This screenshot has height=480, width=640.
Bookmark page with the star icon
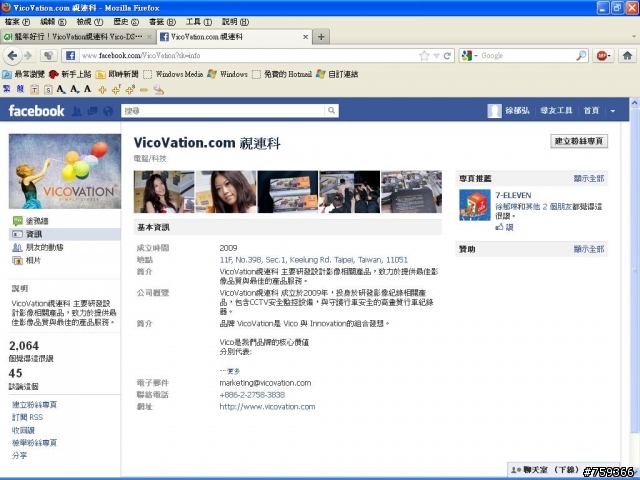click(x=424, y=56)
